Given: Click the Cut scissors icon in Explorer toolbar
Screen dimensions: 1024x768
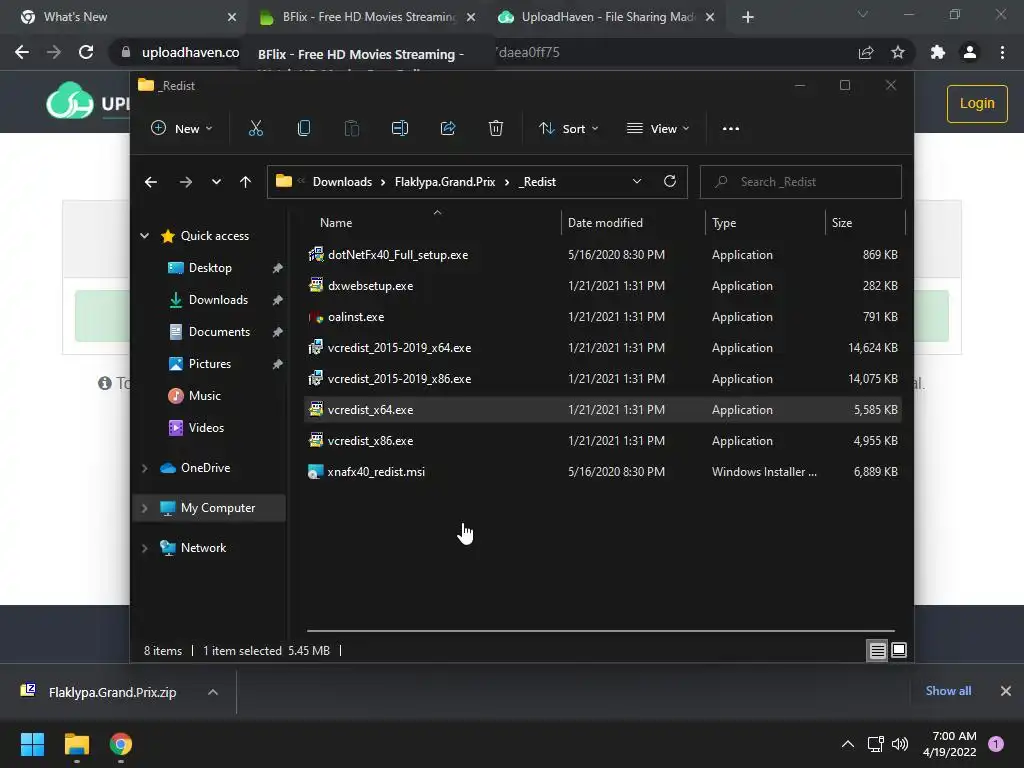Looking at the screenshot, I should pos(255,129).
